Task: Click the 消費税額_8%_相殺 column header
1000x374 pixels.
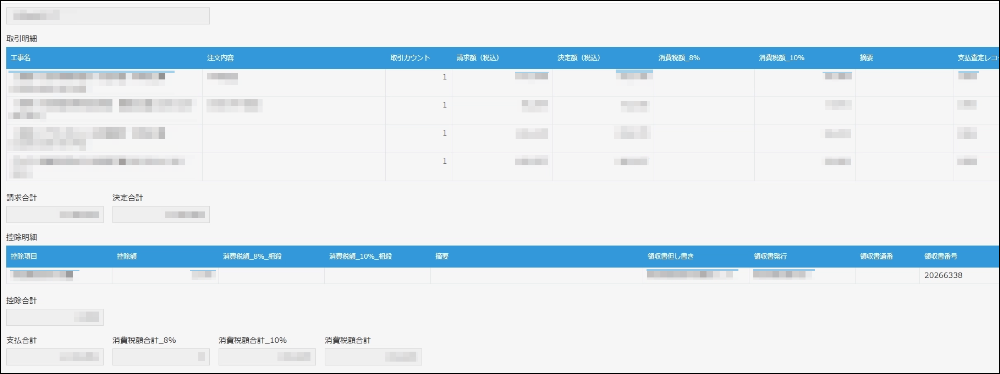Action: pyautogui.click(x=271, y=256)
